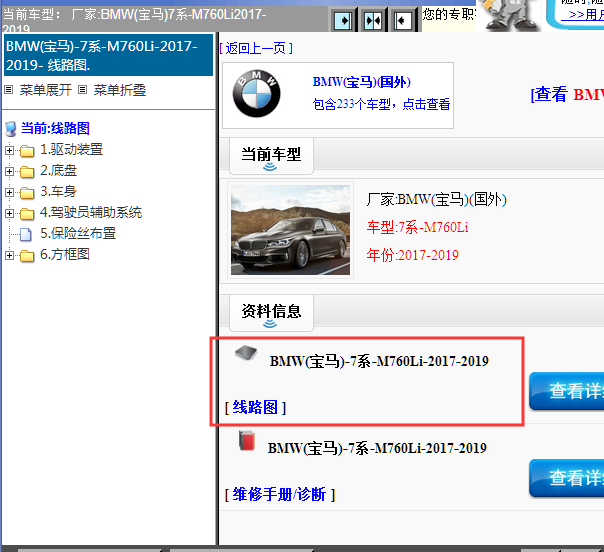
Task: Open the 维修手册/诊断 link
Action: (279, 494)
